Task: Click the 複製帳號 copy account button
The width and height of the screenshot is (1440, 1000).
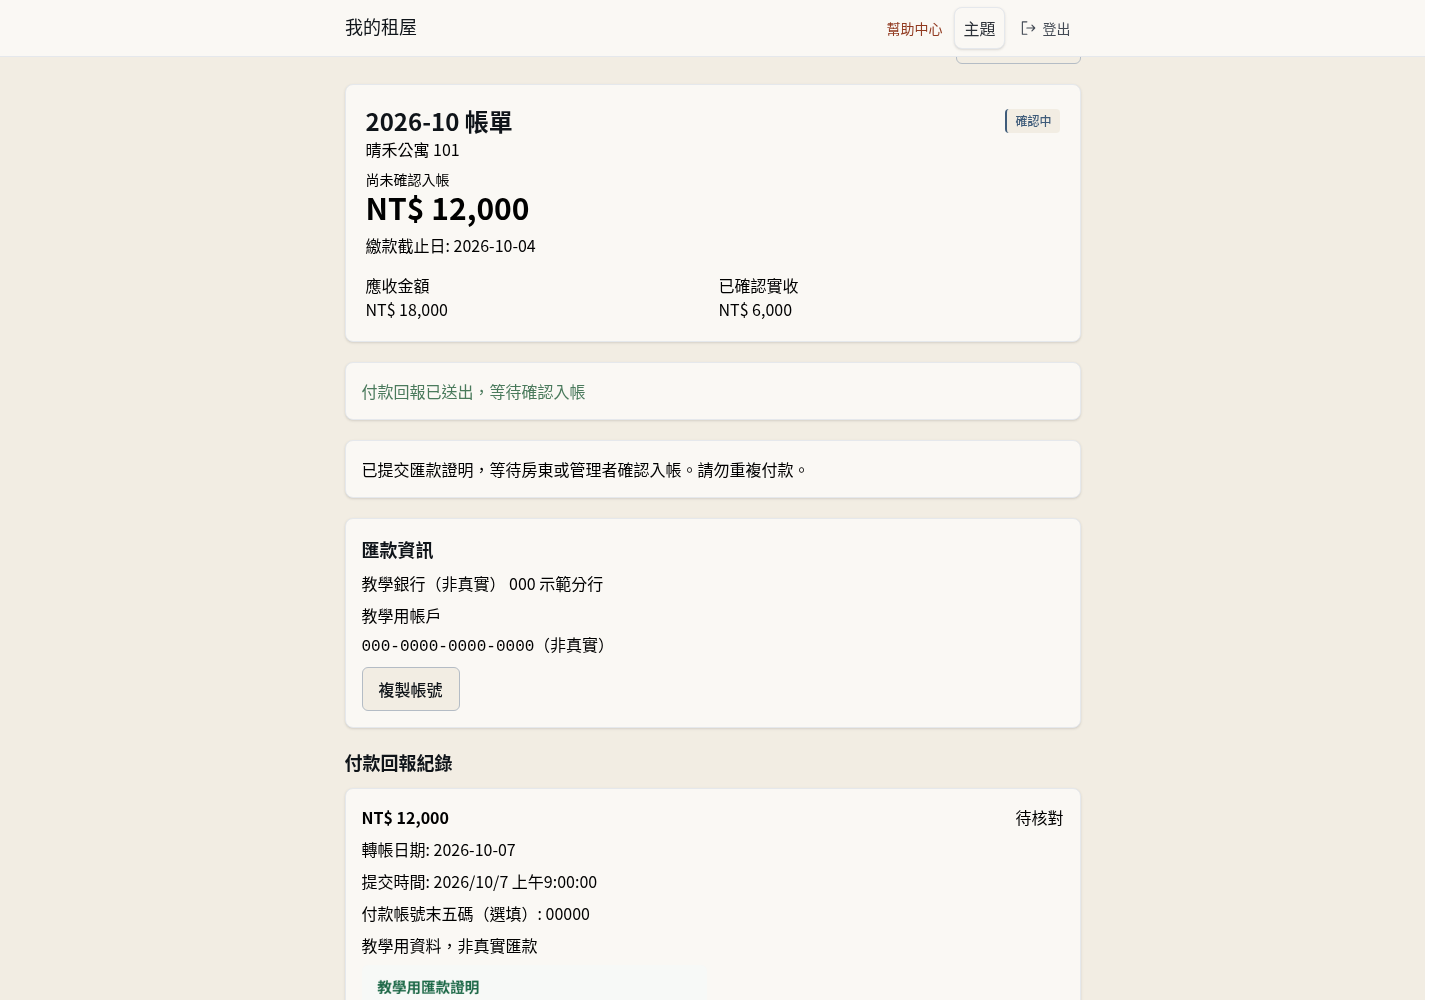Action: pos(411,689)
